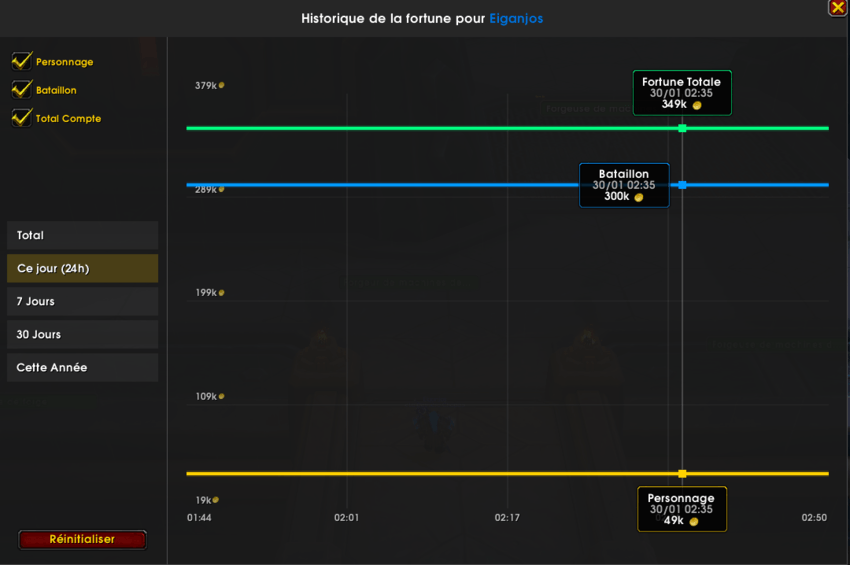Click the 02:17 time label

(507, 518)
